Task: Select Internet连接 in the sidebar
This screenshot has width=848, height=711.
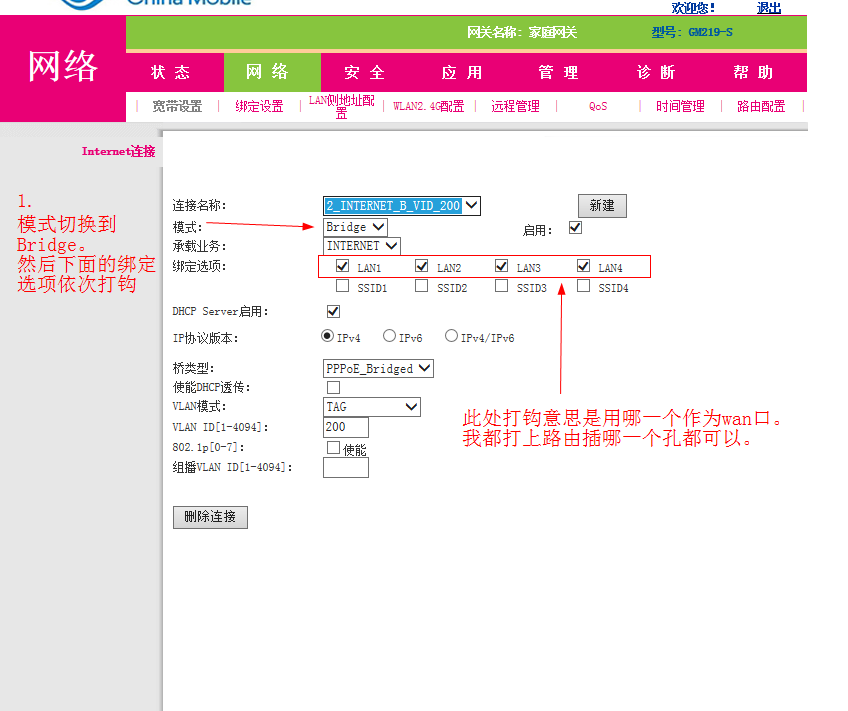Action: click(x=118, y=151)
